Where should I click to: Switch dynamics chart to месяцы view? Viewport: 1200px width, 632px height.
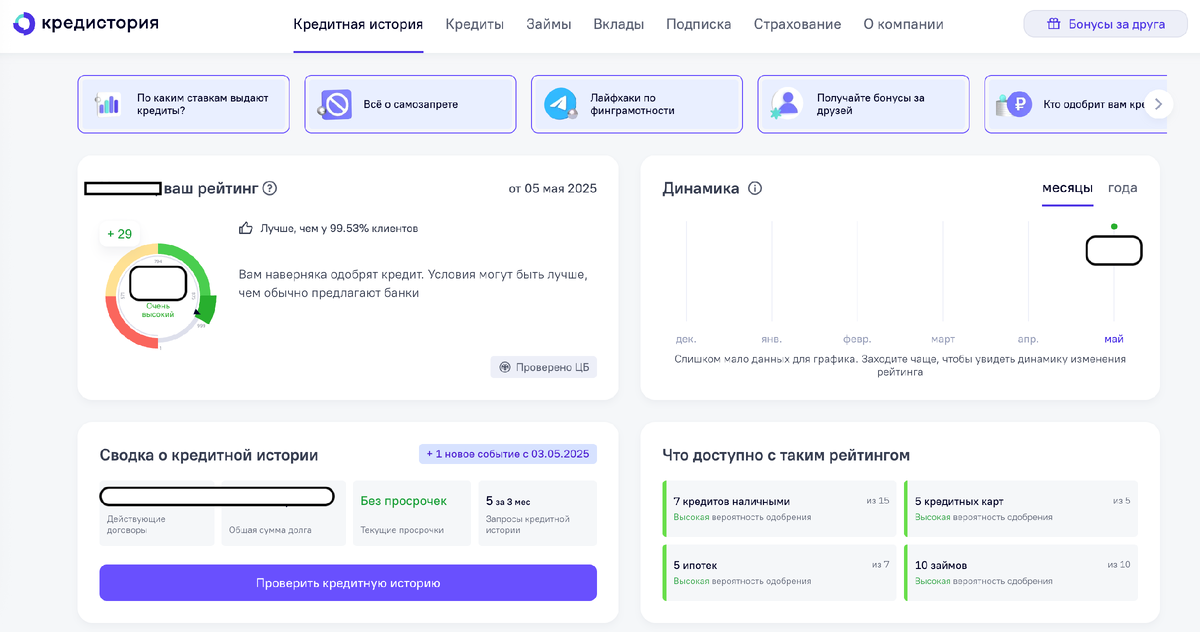pyautogui.click(x=1069, y=188)
